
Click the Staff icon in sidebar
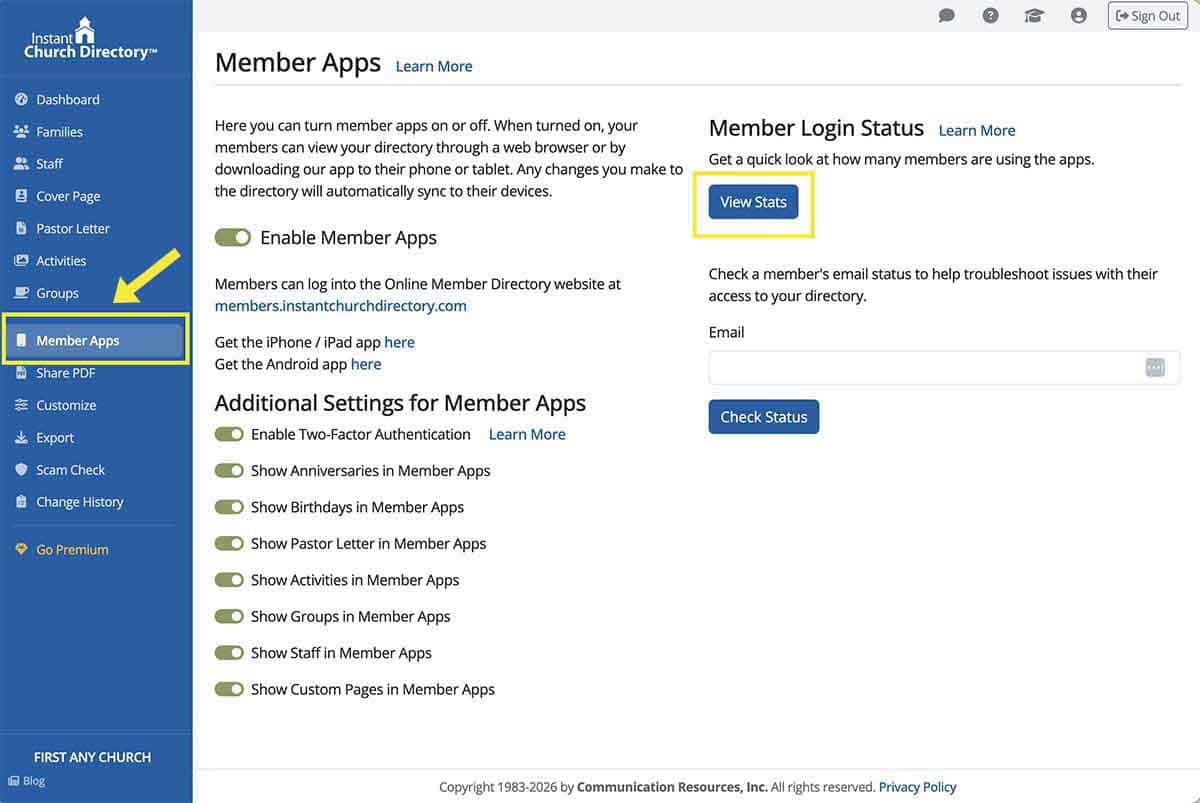(21, 163)
